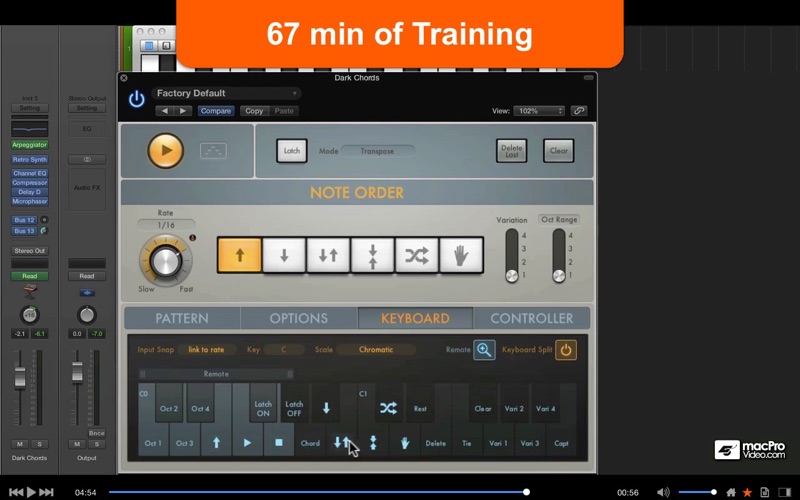Toggle the Arpeggiator plugin power button
The height and width of the screenshot is (500, 800).
(137, 98)
